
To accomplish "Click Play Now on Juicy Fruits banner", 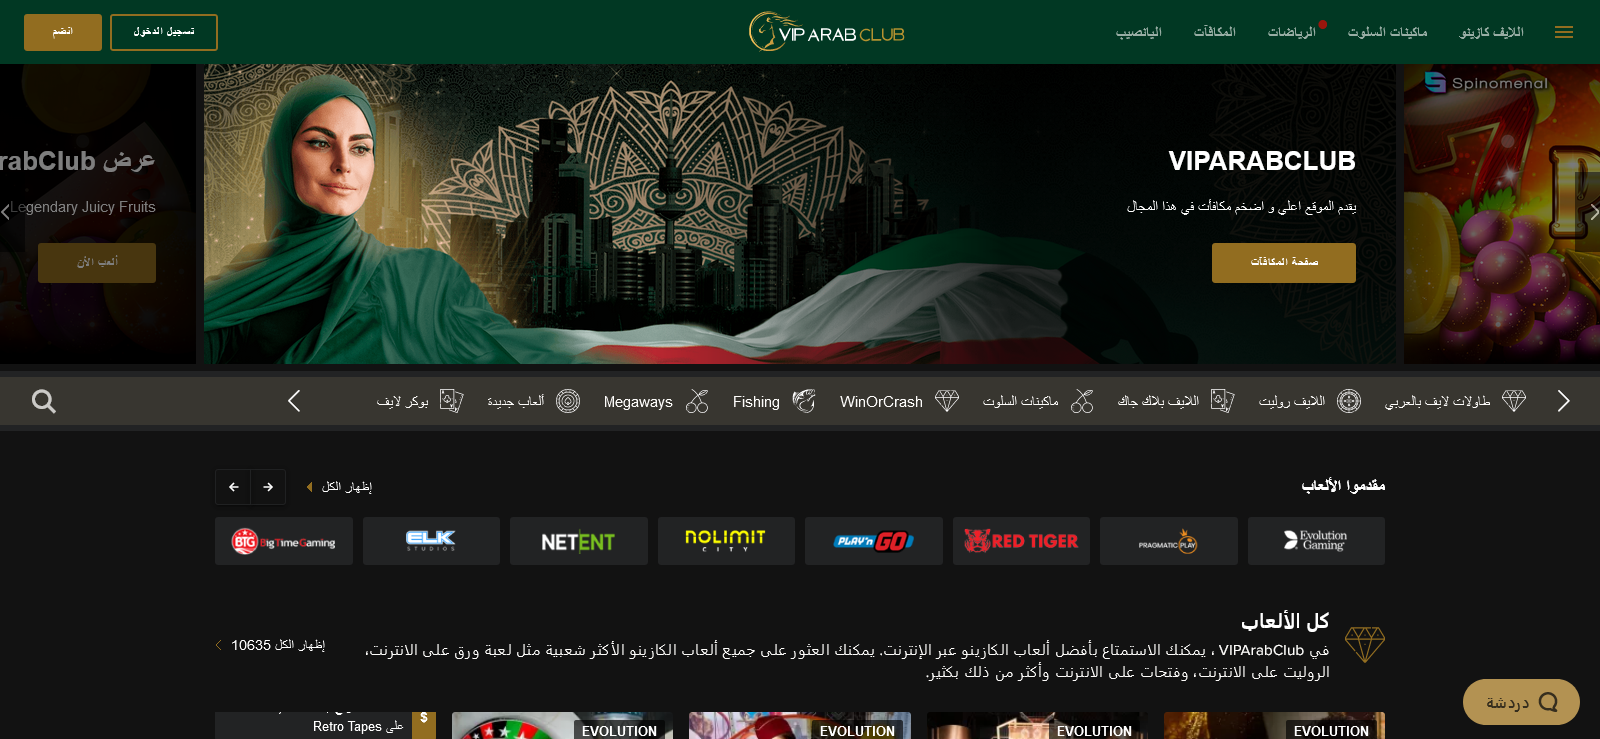I will (97, 262).
